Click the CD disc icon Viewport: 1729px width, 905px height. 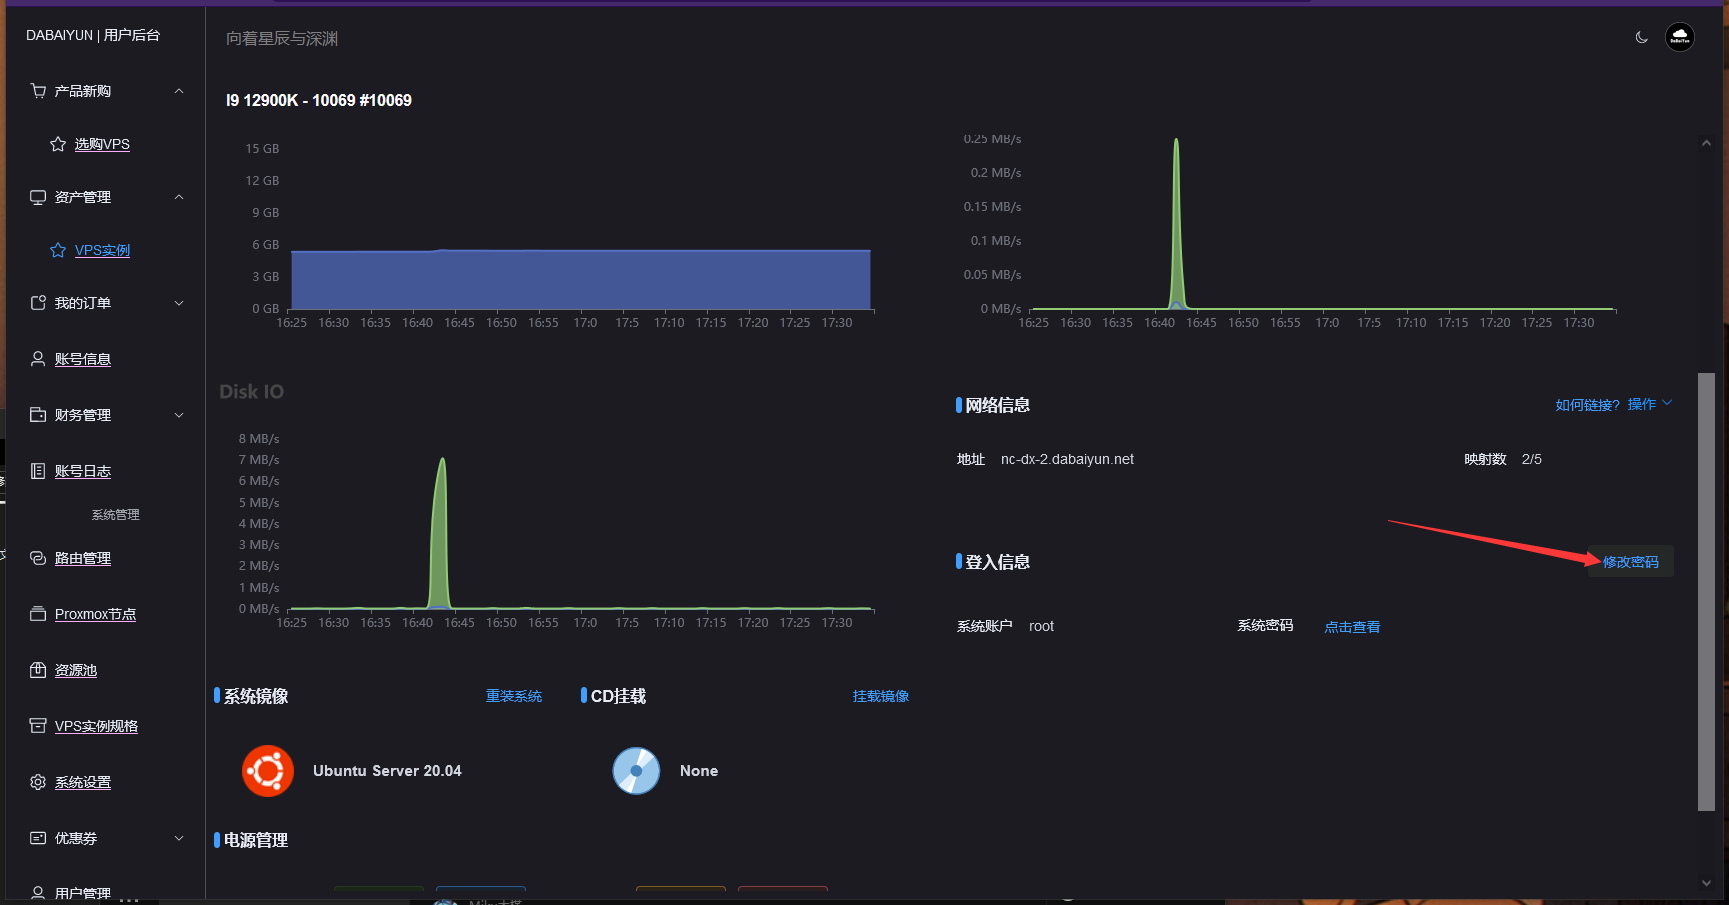[636, 771]
